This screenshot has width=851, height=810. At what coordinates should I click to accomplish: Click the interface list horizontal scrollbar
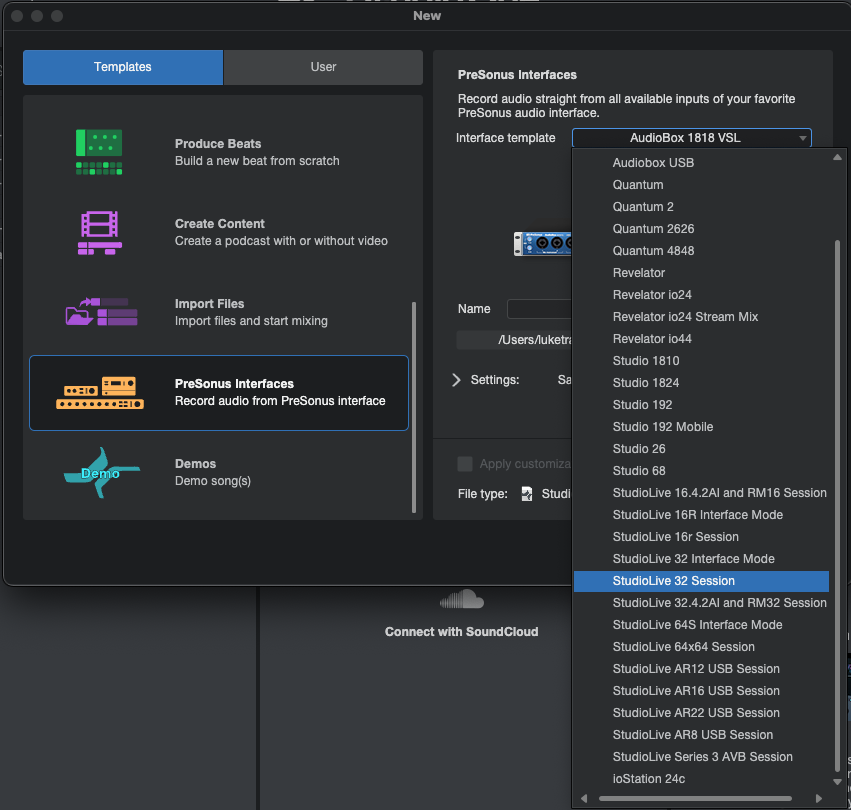[x=695, y=799]
